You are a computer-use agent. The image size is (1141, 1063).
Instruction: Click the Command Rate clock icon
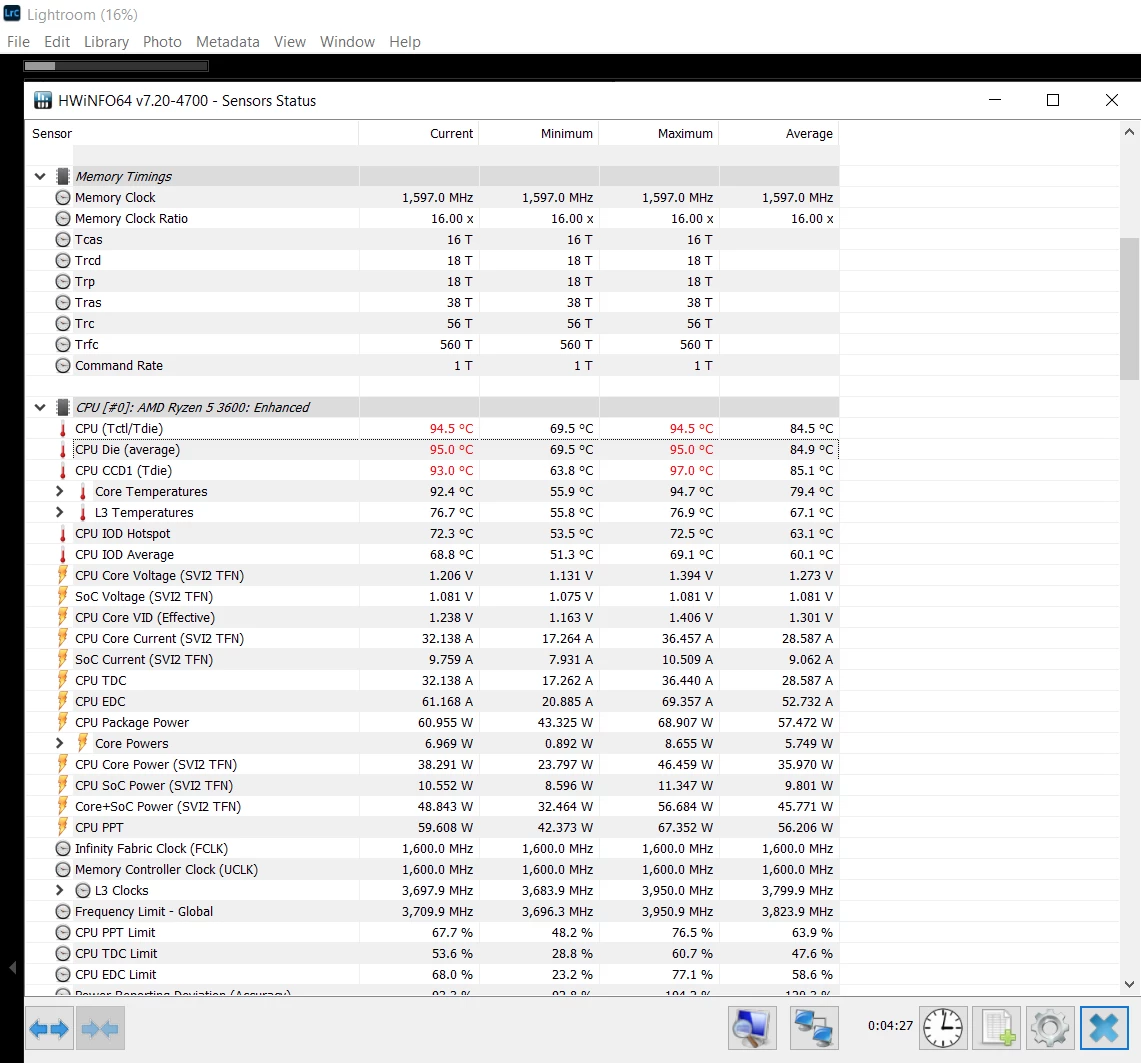click(x=63, y=365)
